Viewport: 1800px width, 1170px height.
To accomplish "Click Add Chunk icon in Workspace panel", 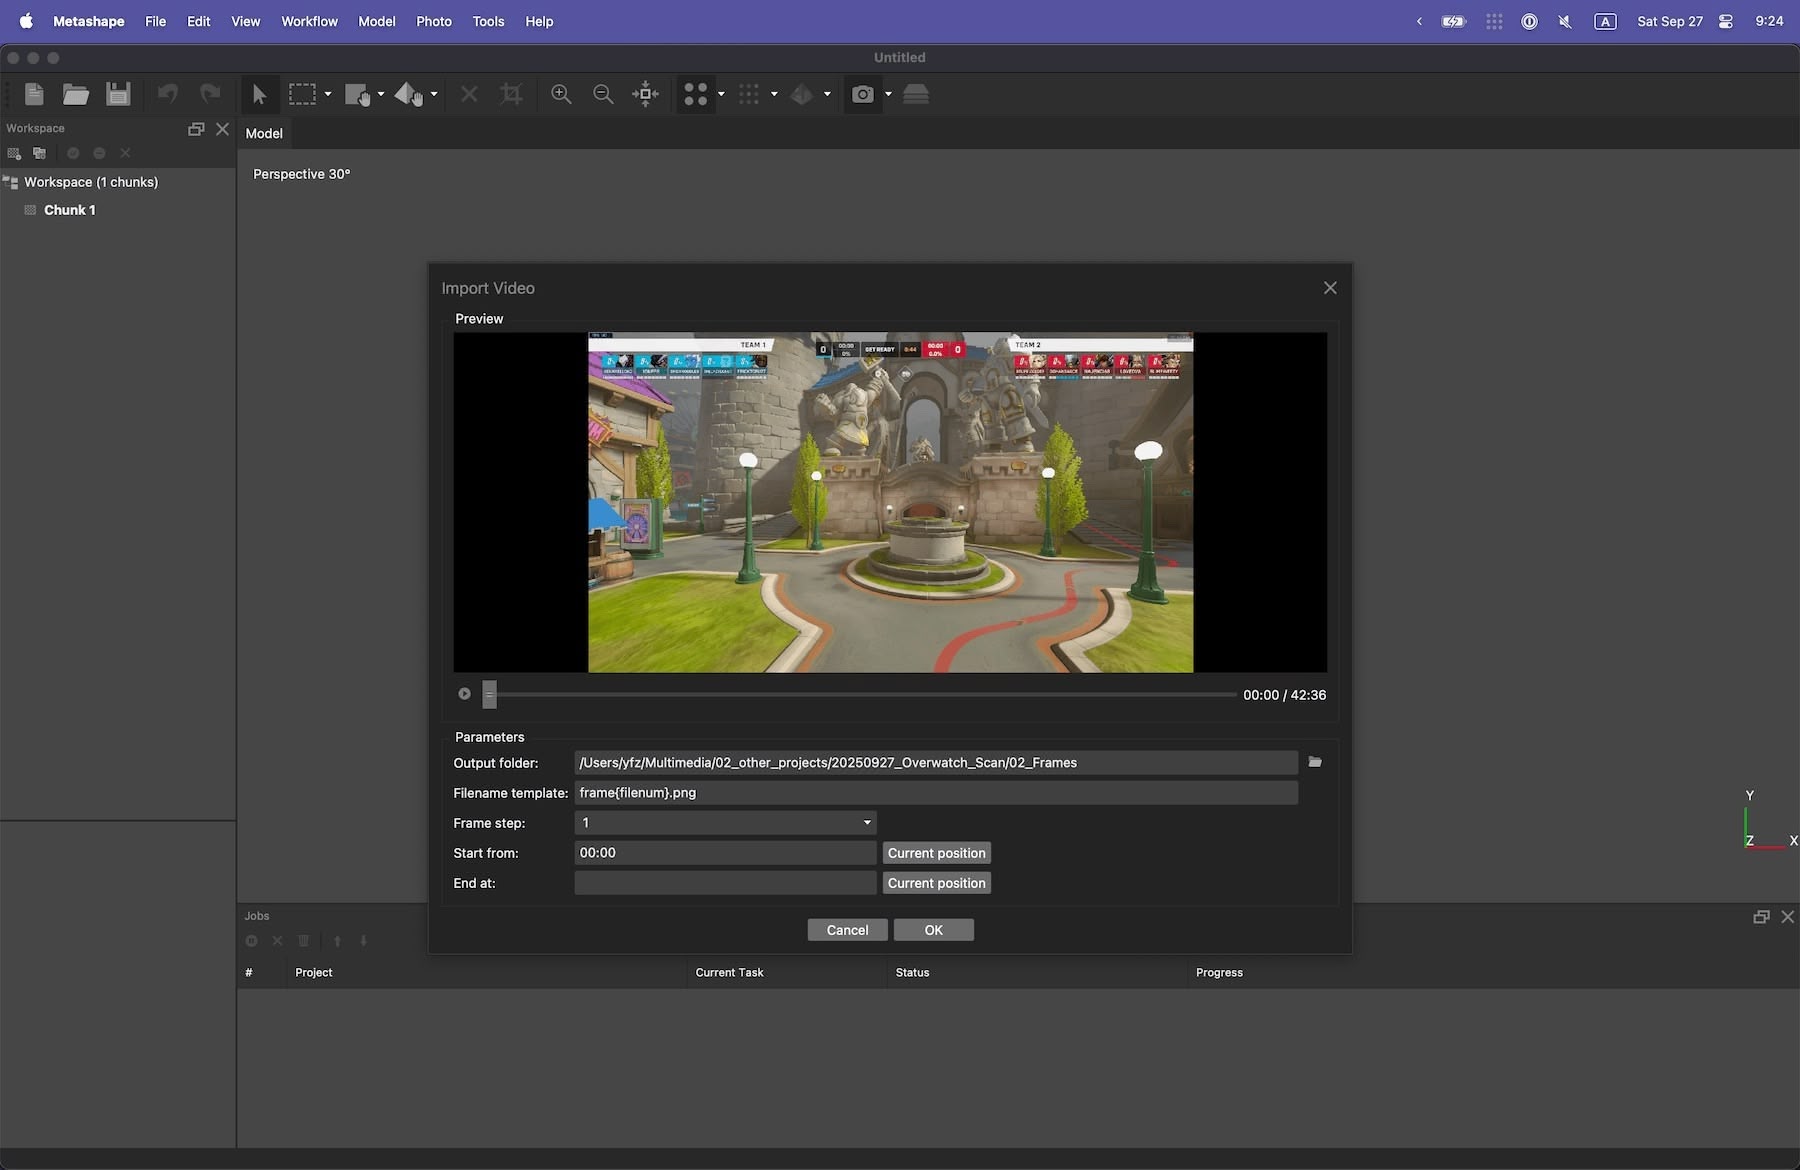I will pyautogui.click(x=14, y=153).
